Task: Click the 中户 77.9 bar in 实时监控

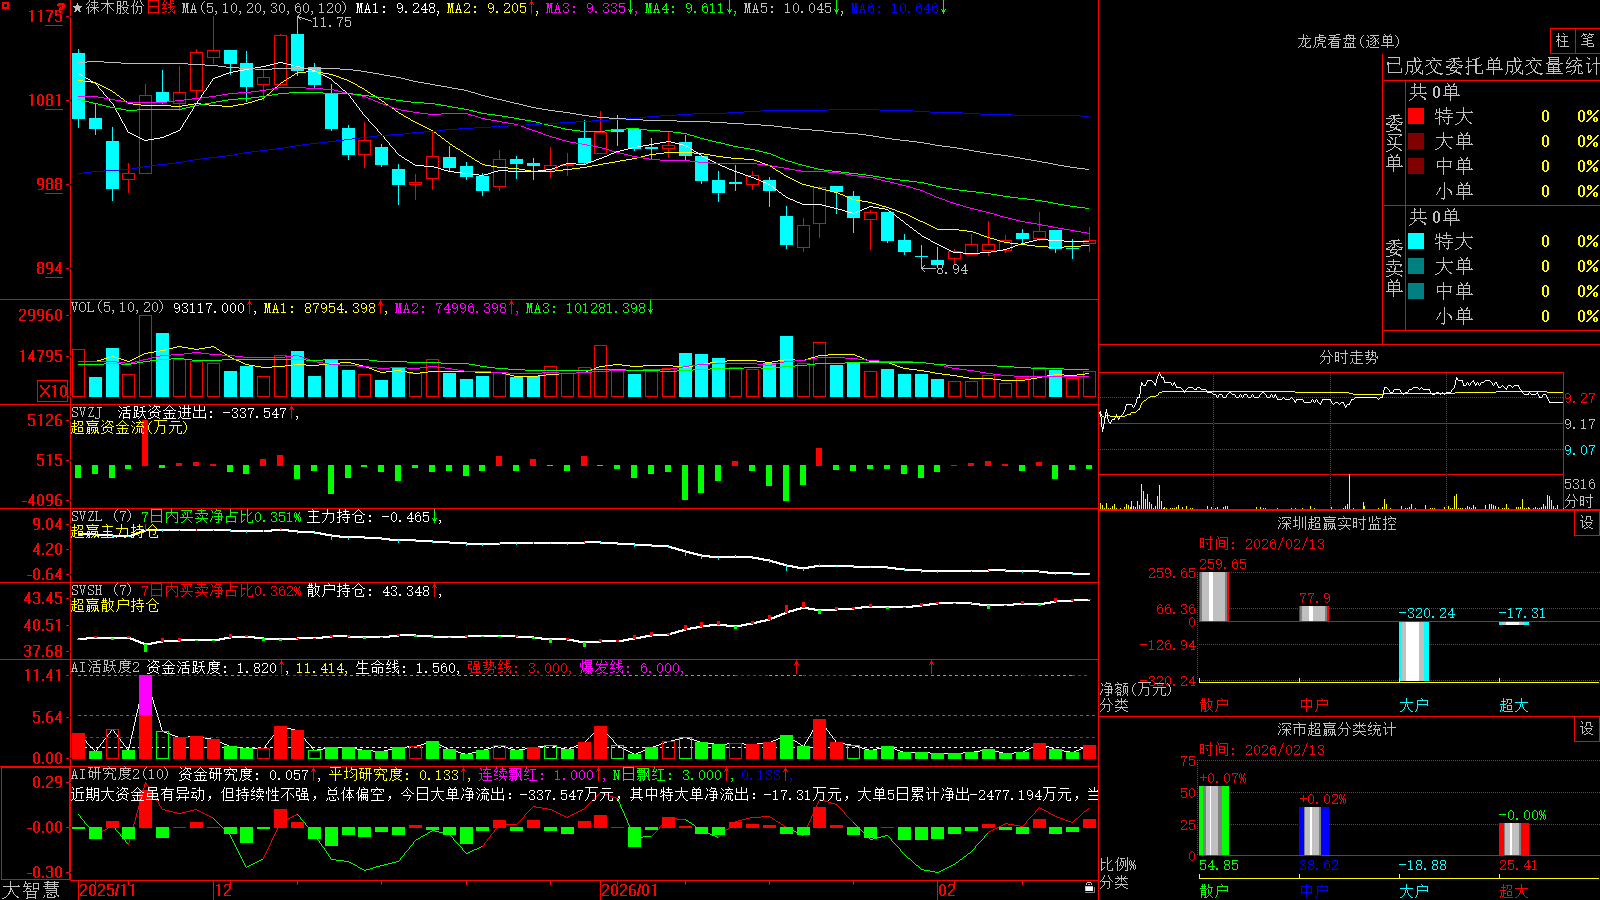Action: coord(1313,613)
